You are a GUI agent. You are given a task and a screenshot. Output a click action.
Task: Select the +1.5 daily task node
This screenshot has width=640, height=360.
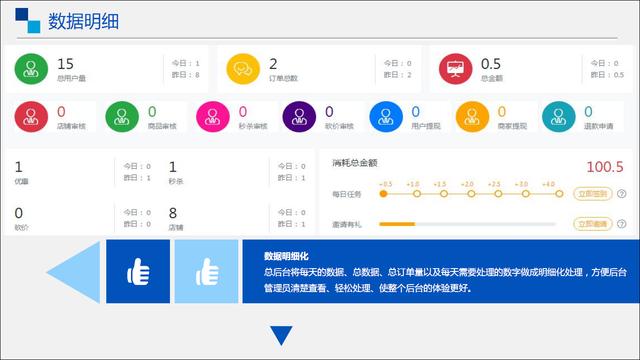[x=444, y=194]
